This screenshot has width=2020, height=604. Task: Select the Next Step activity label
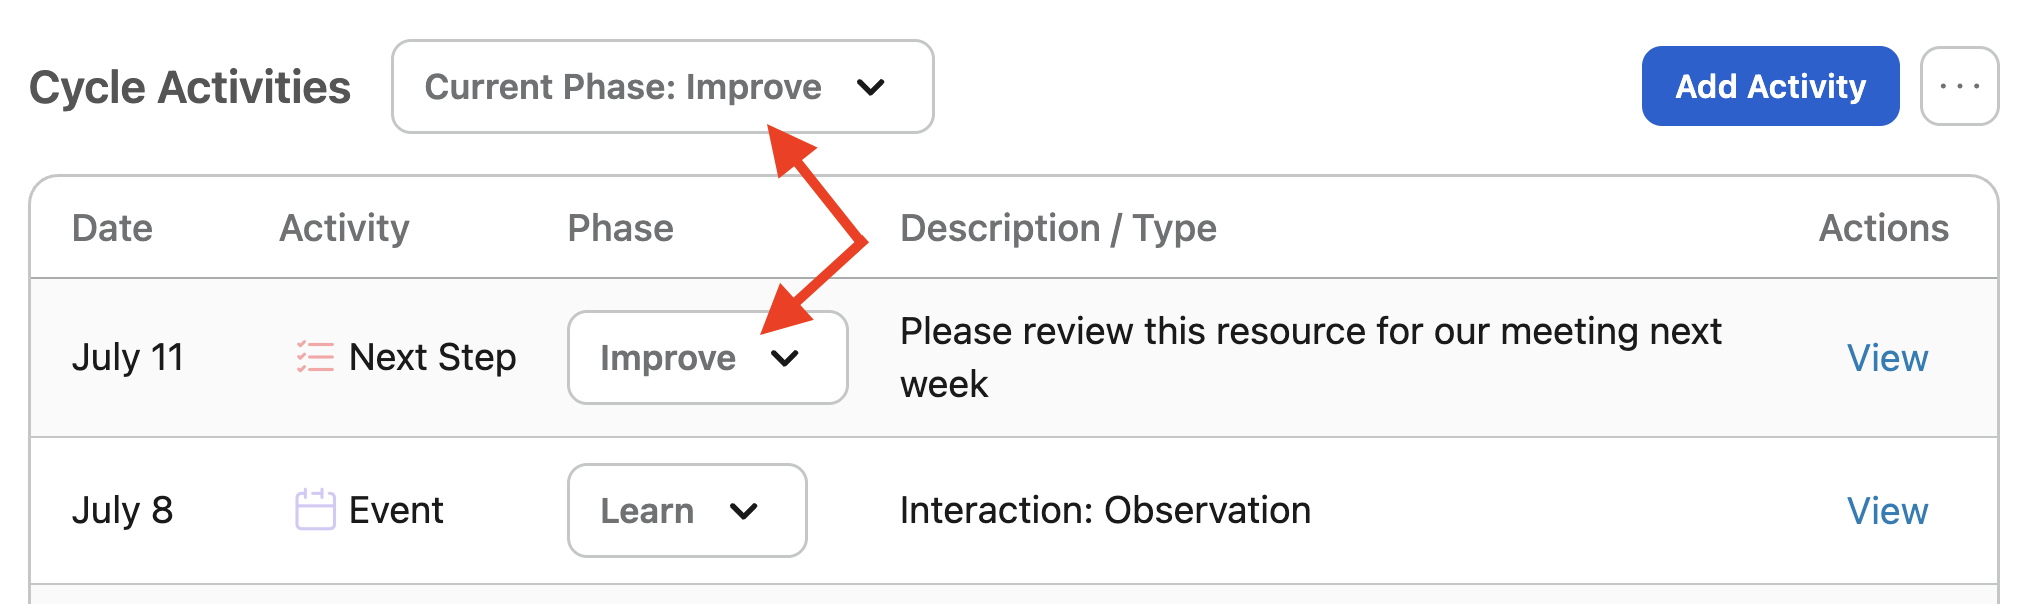pyautogui.click(x=432, y=357)
